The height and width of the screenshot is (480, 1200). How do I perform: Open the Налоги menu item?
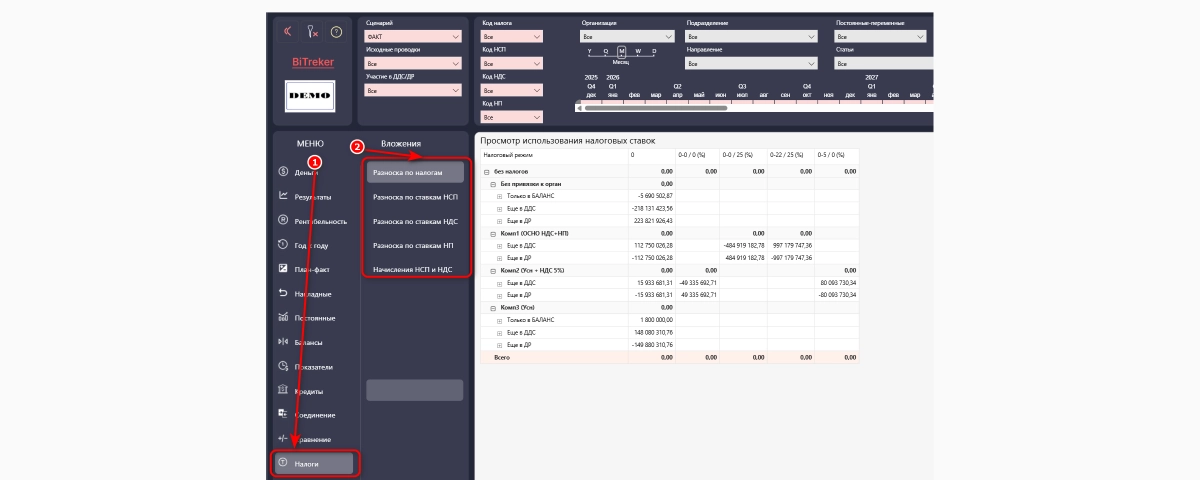tap(315, 464)
